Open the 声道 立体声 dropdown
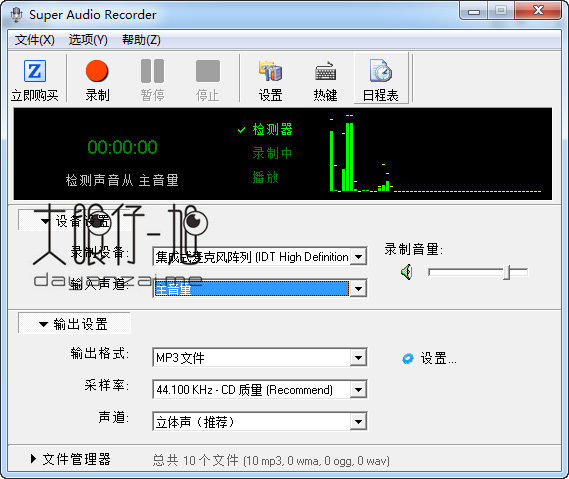The height and width of the screenshot is (479, 569). click(x=260, y=422)
